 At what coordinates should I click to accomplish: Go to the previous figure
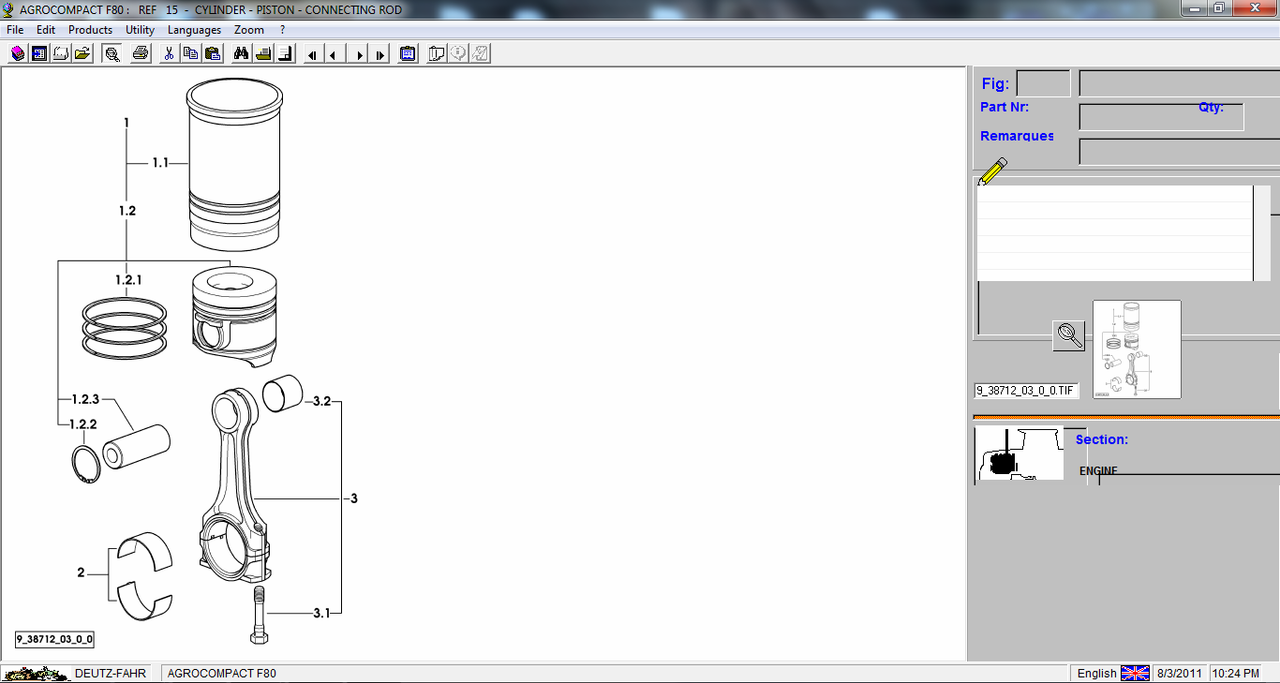coord(334,54)
